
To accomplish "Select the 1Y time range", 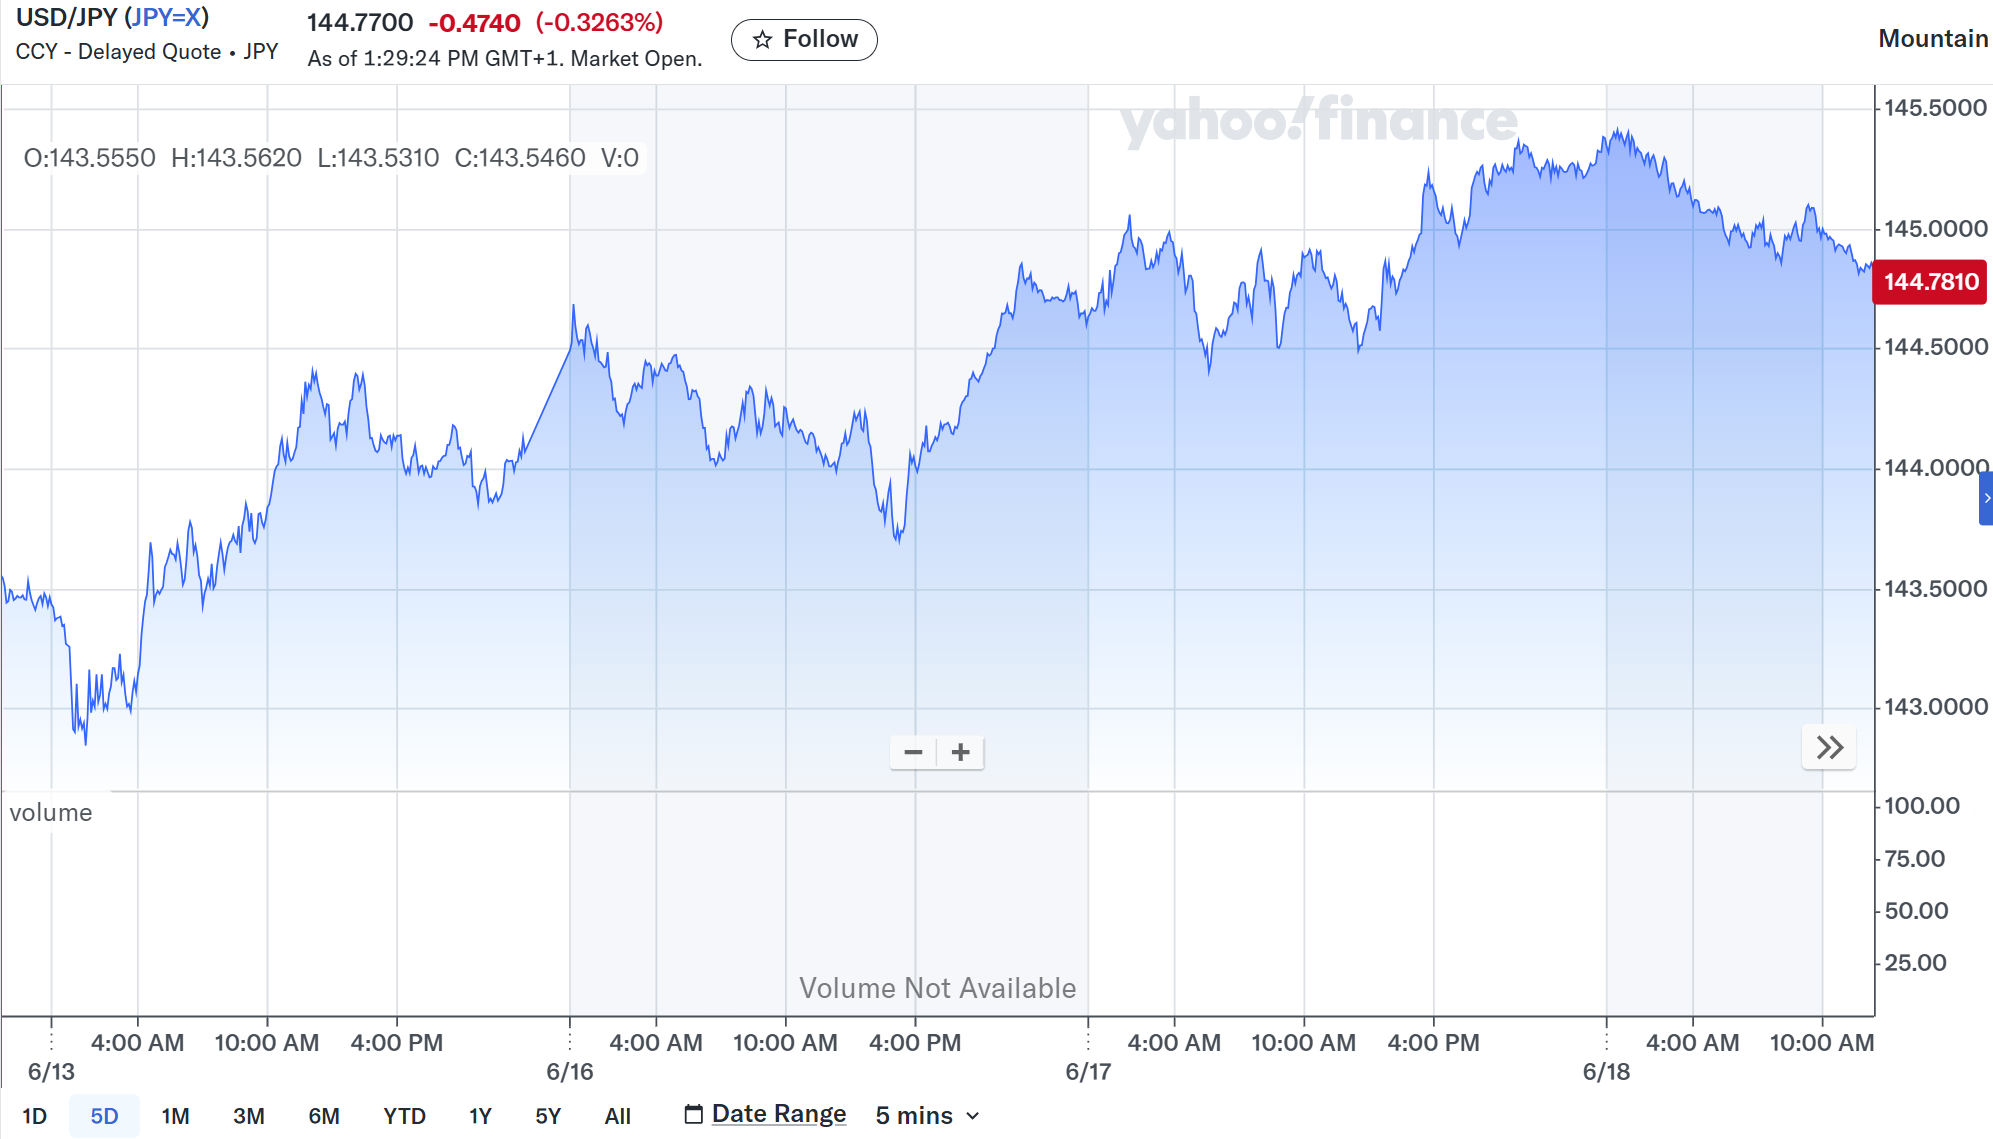I will [x=480, y=1116].
